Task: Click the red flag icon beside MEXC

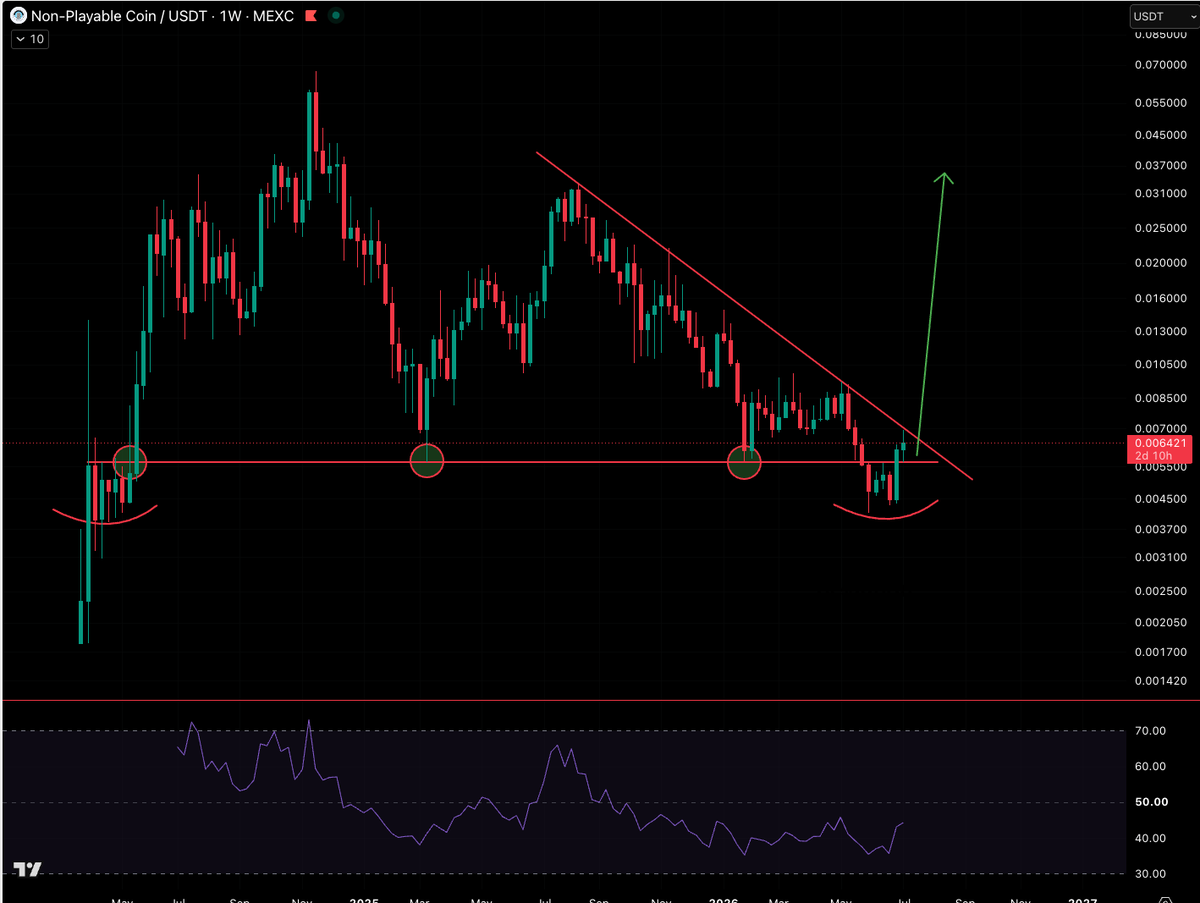Action: click(311, 16)
